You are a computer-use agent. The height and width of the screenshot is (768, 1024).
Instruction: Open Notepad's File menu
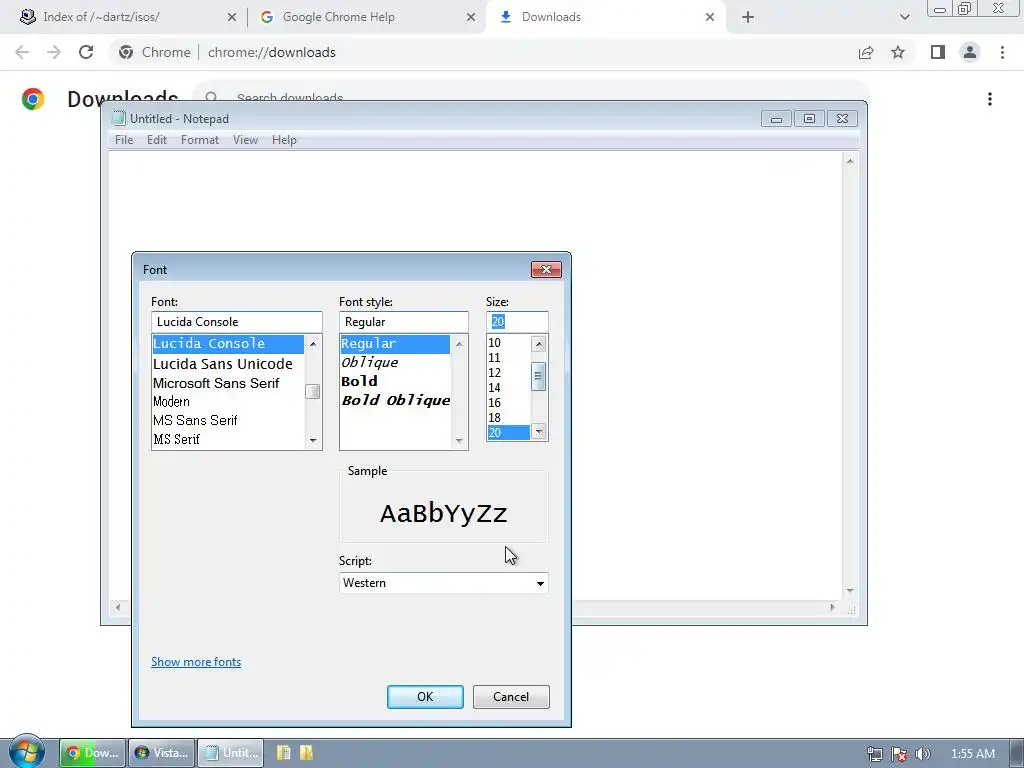click(x=123, y=140)
